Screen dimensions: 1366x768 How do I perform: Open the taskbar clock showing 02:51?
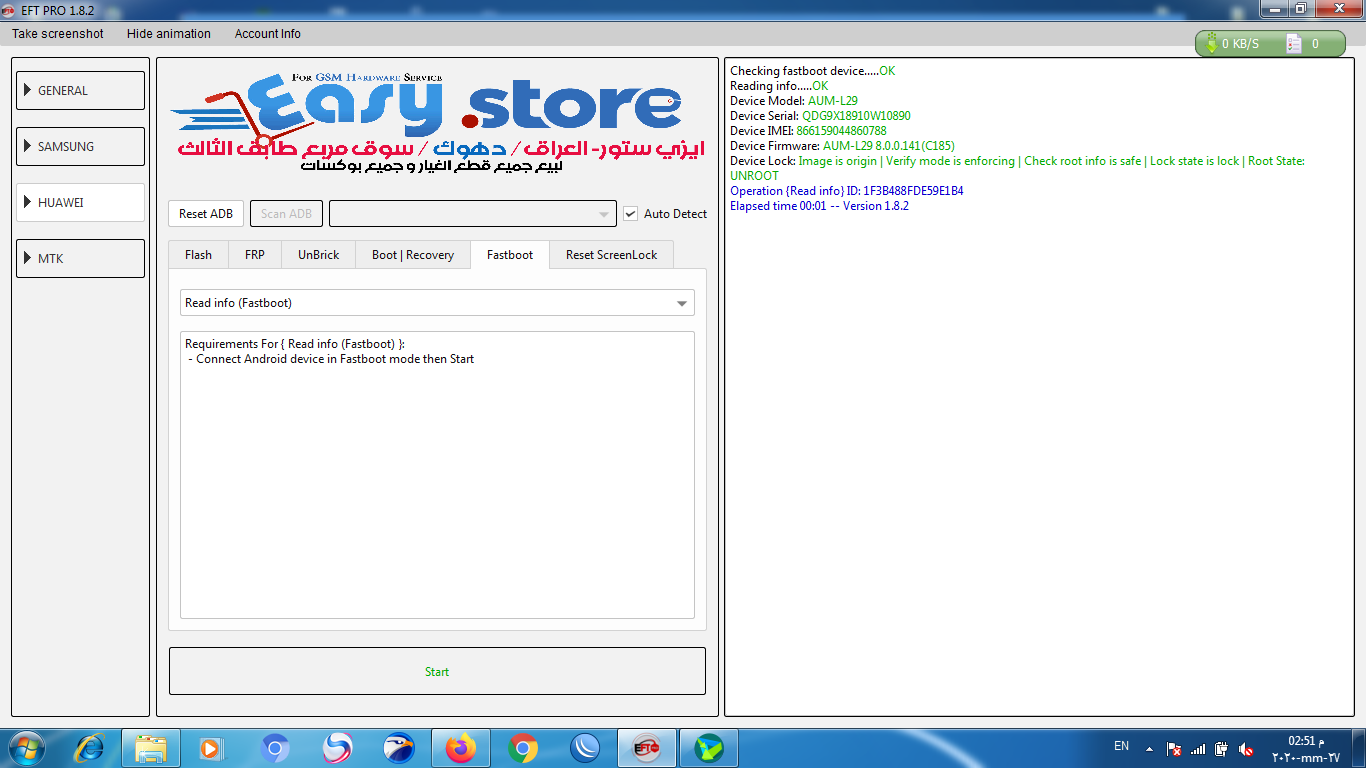(1306, 749)
